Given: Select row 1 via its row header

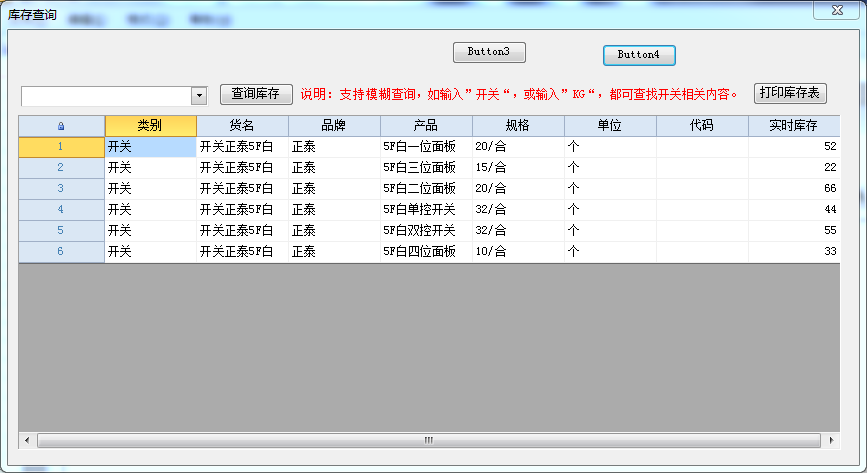Looking at the screenshot, I should pos(61,147).
